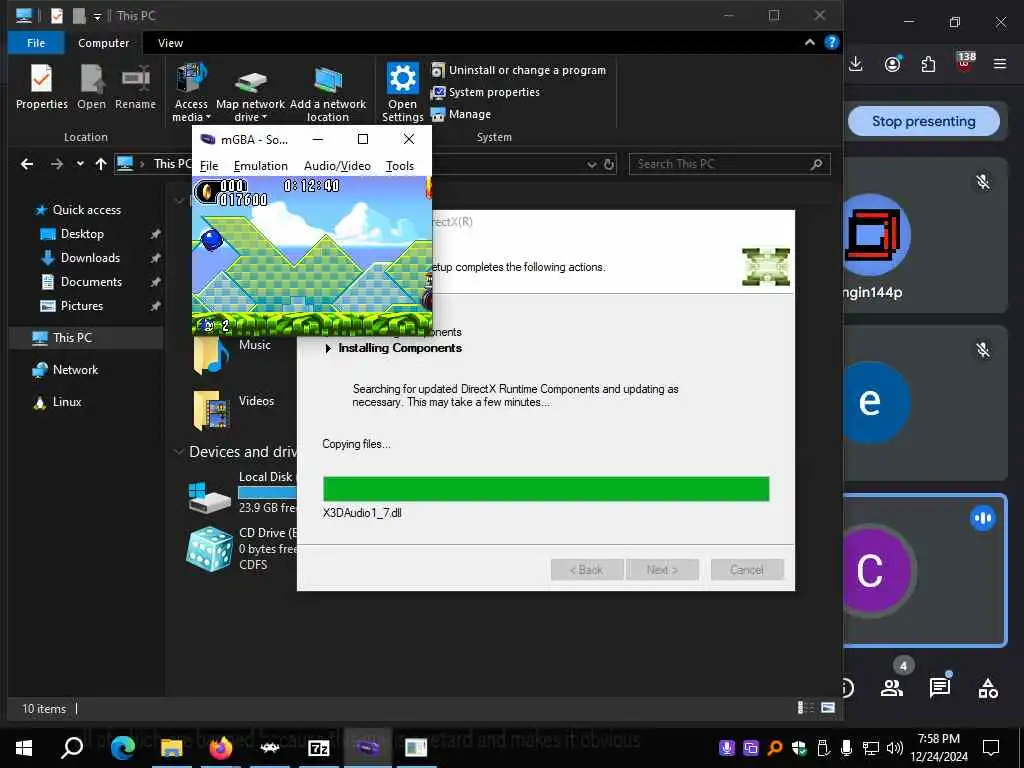The height and width of the screenshot is (768, 1024).
Task: Open the meeting activities shapes icon
Action: [987, 688]
